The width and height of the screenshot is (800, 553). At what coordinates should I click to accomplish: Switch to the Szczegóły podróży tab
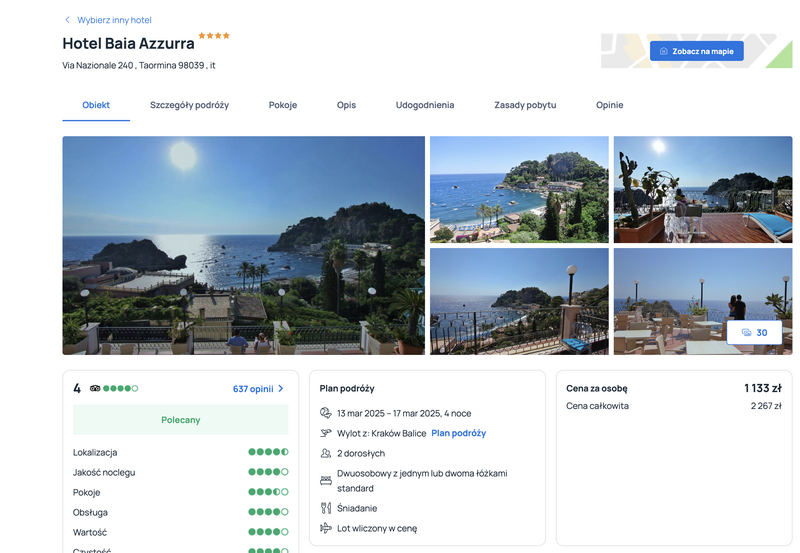click(189, 105)
